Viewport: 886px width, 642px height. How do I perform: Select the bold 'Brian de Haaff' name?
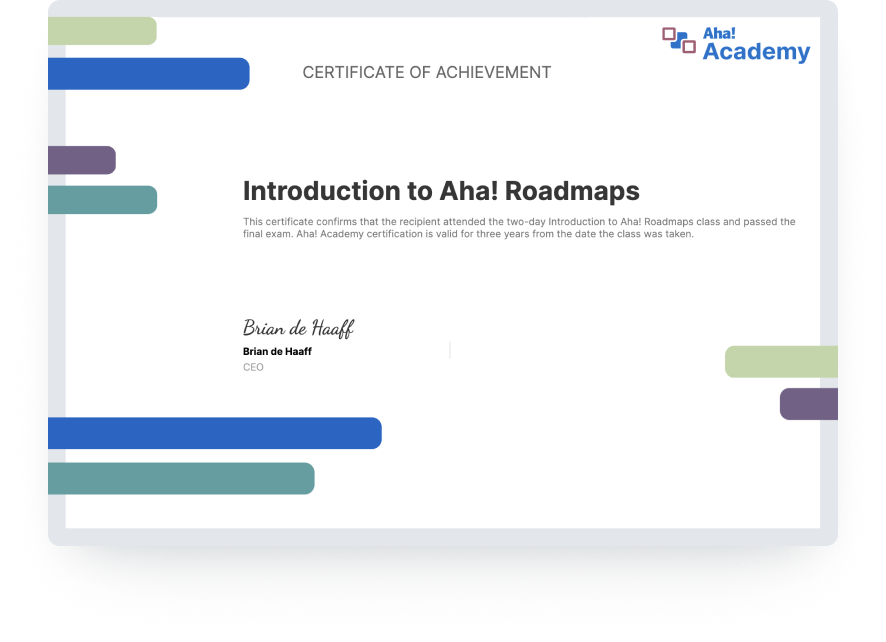pos(277,351)
